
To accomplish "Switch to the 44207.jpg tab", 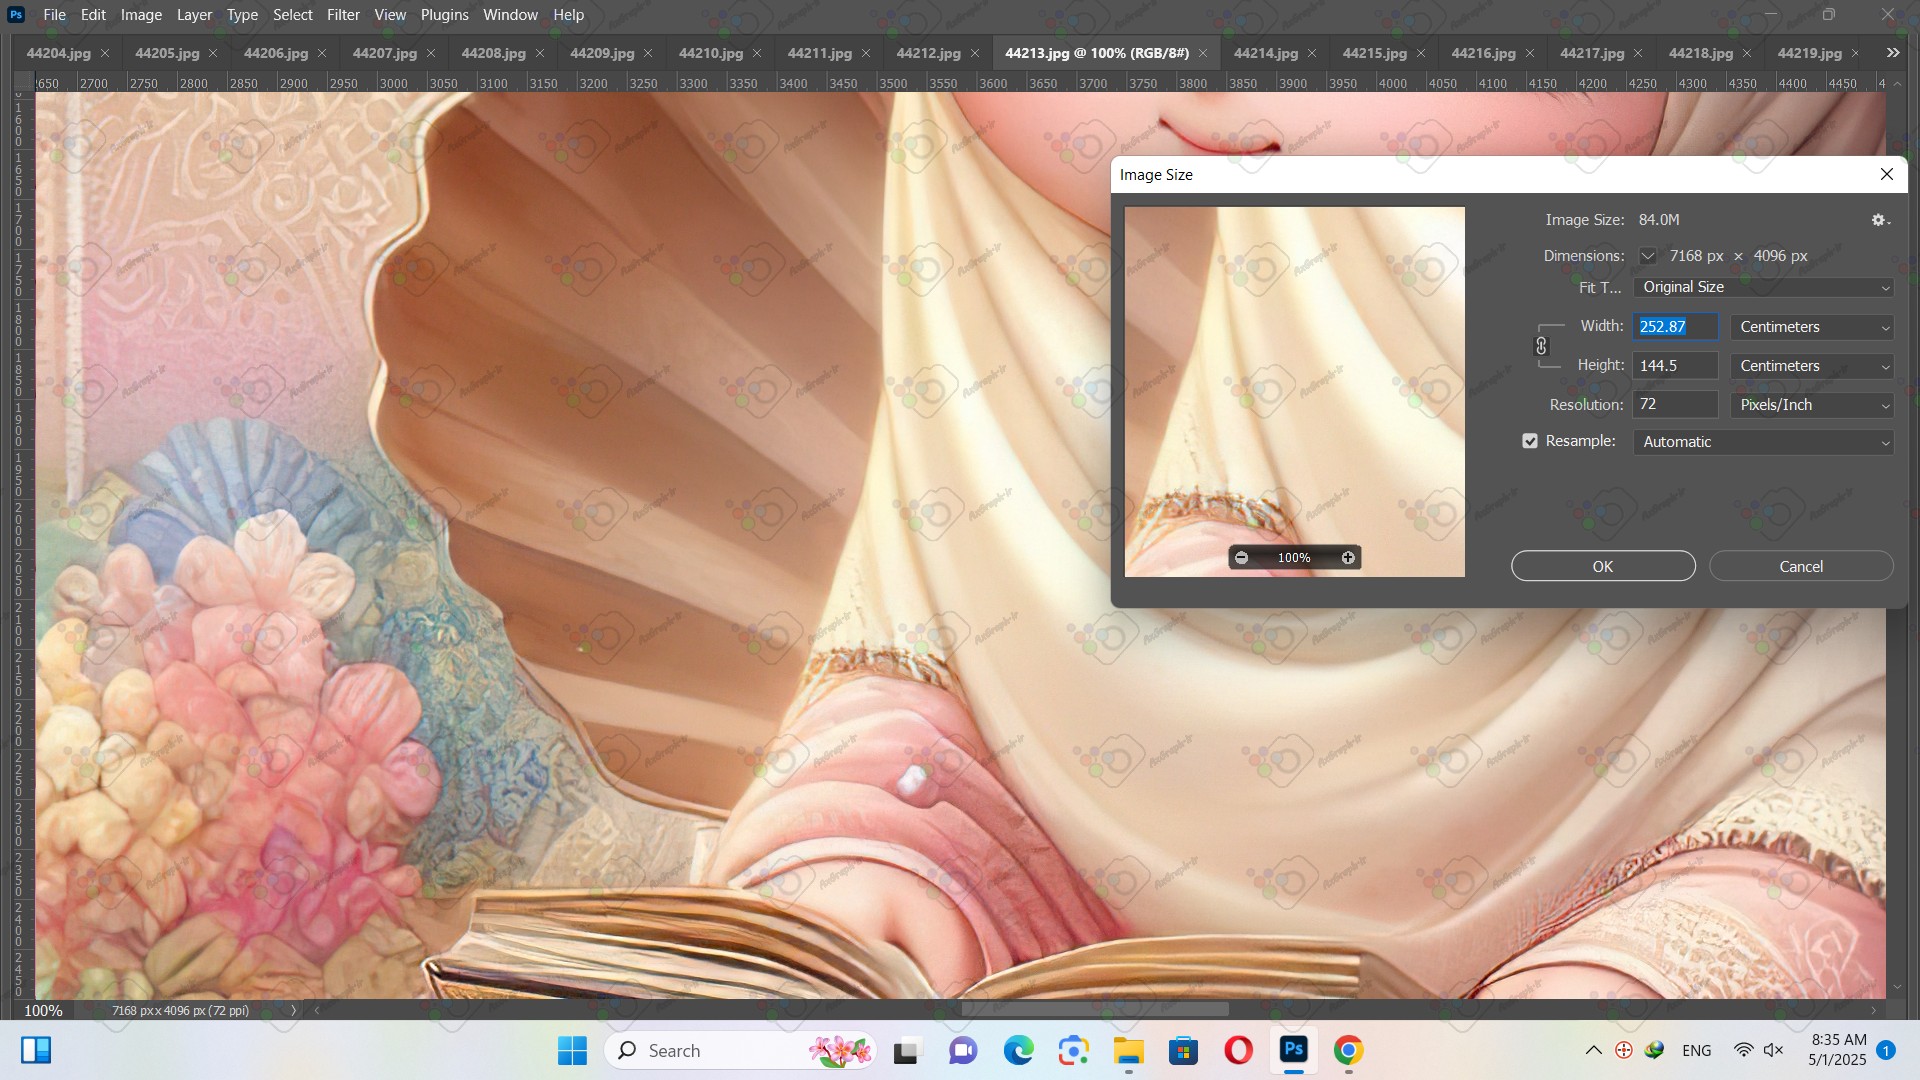I will coord(384,53).
